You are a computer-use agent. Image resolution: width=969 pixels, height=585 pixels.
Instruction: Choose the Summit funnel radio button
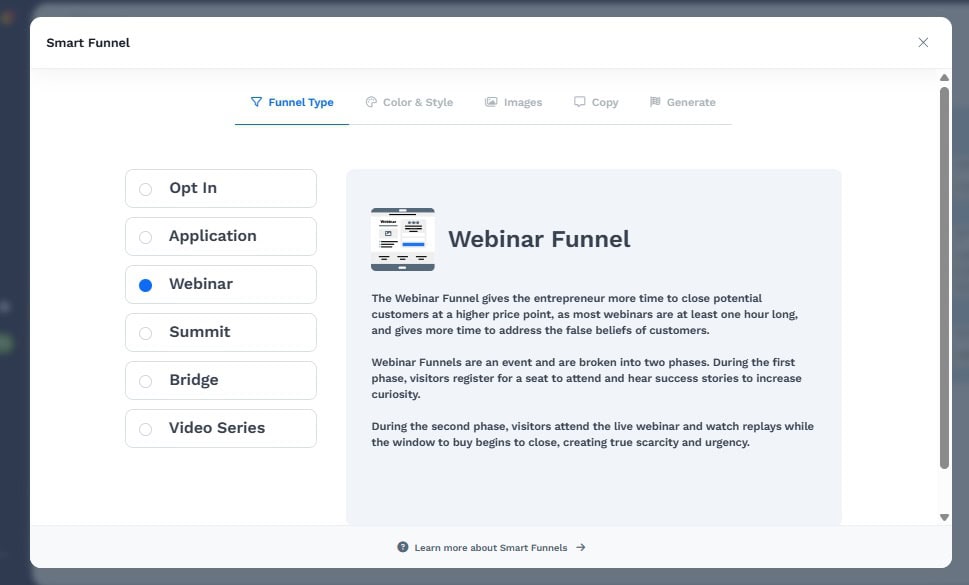pyautogui.click(x=145, y=332)
